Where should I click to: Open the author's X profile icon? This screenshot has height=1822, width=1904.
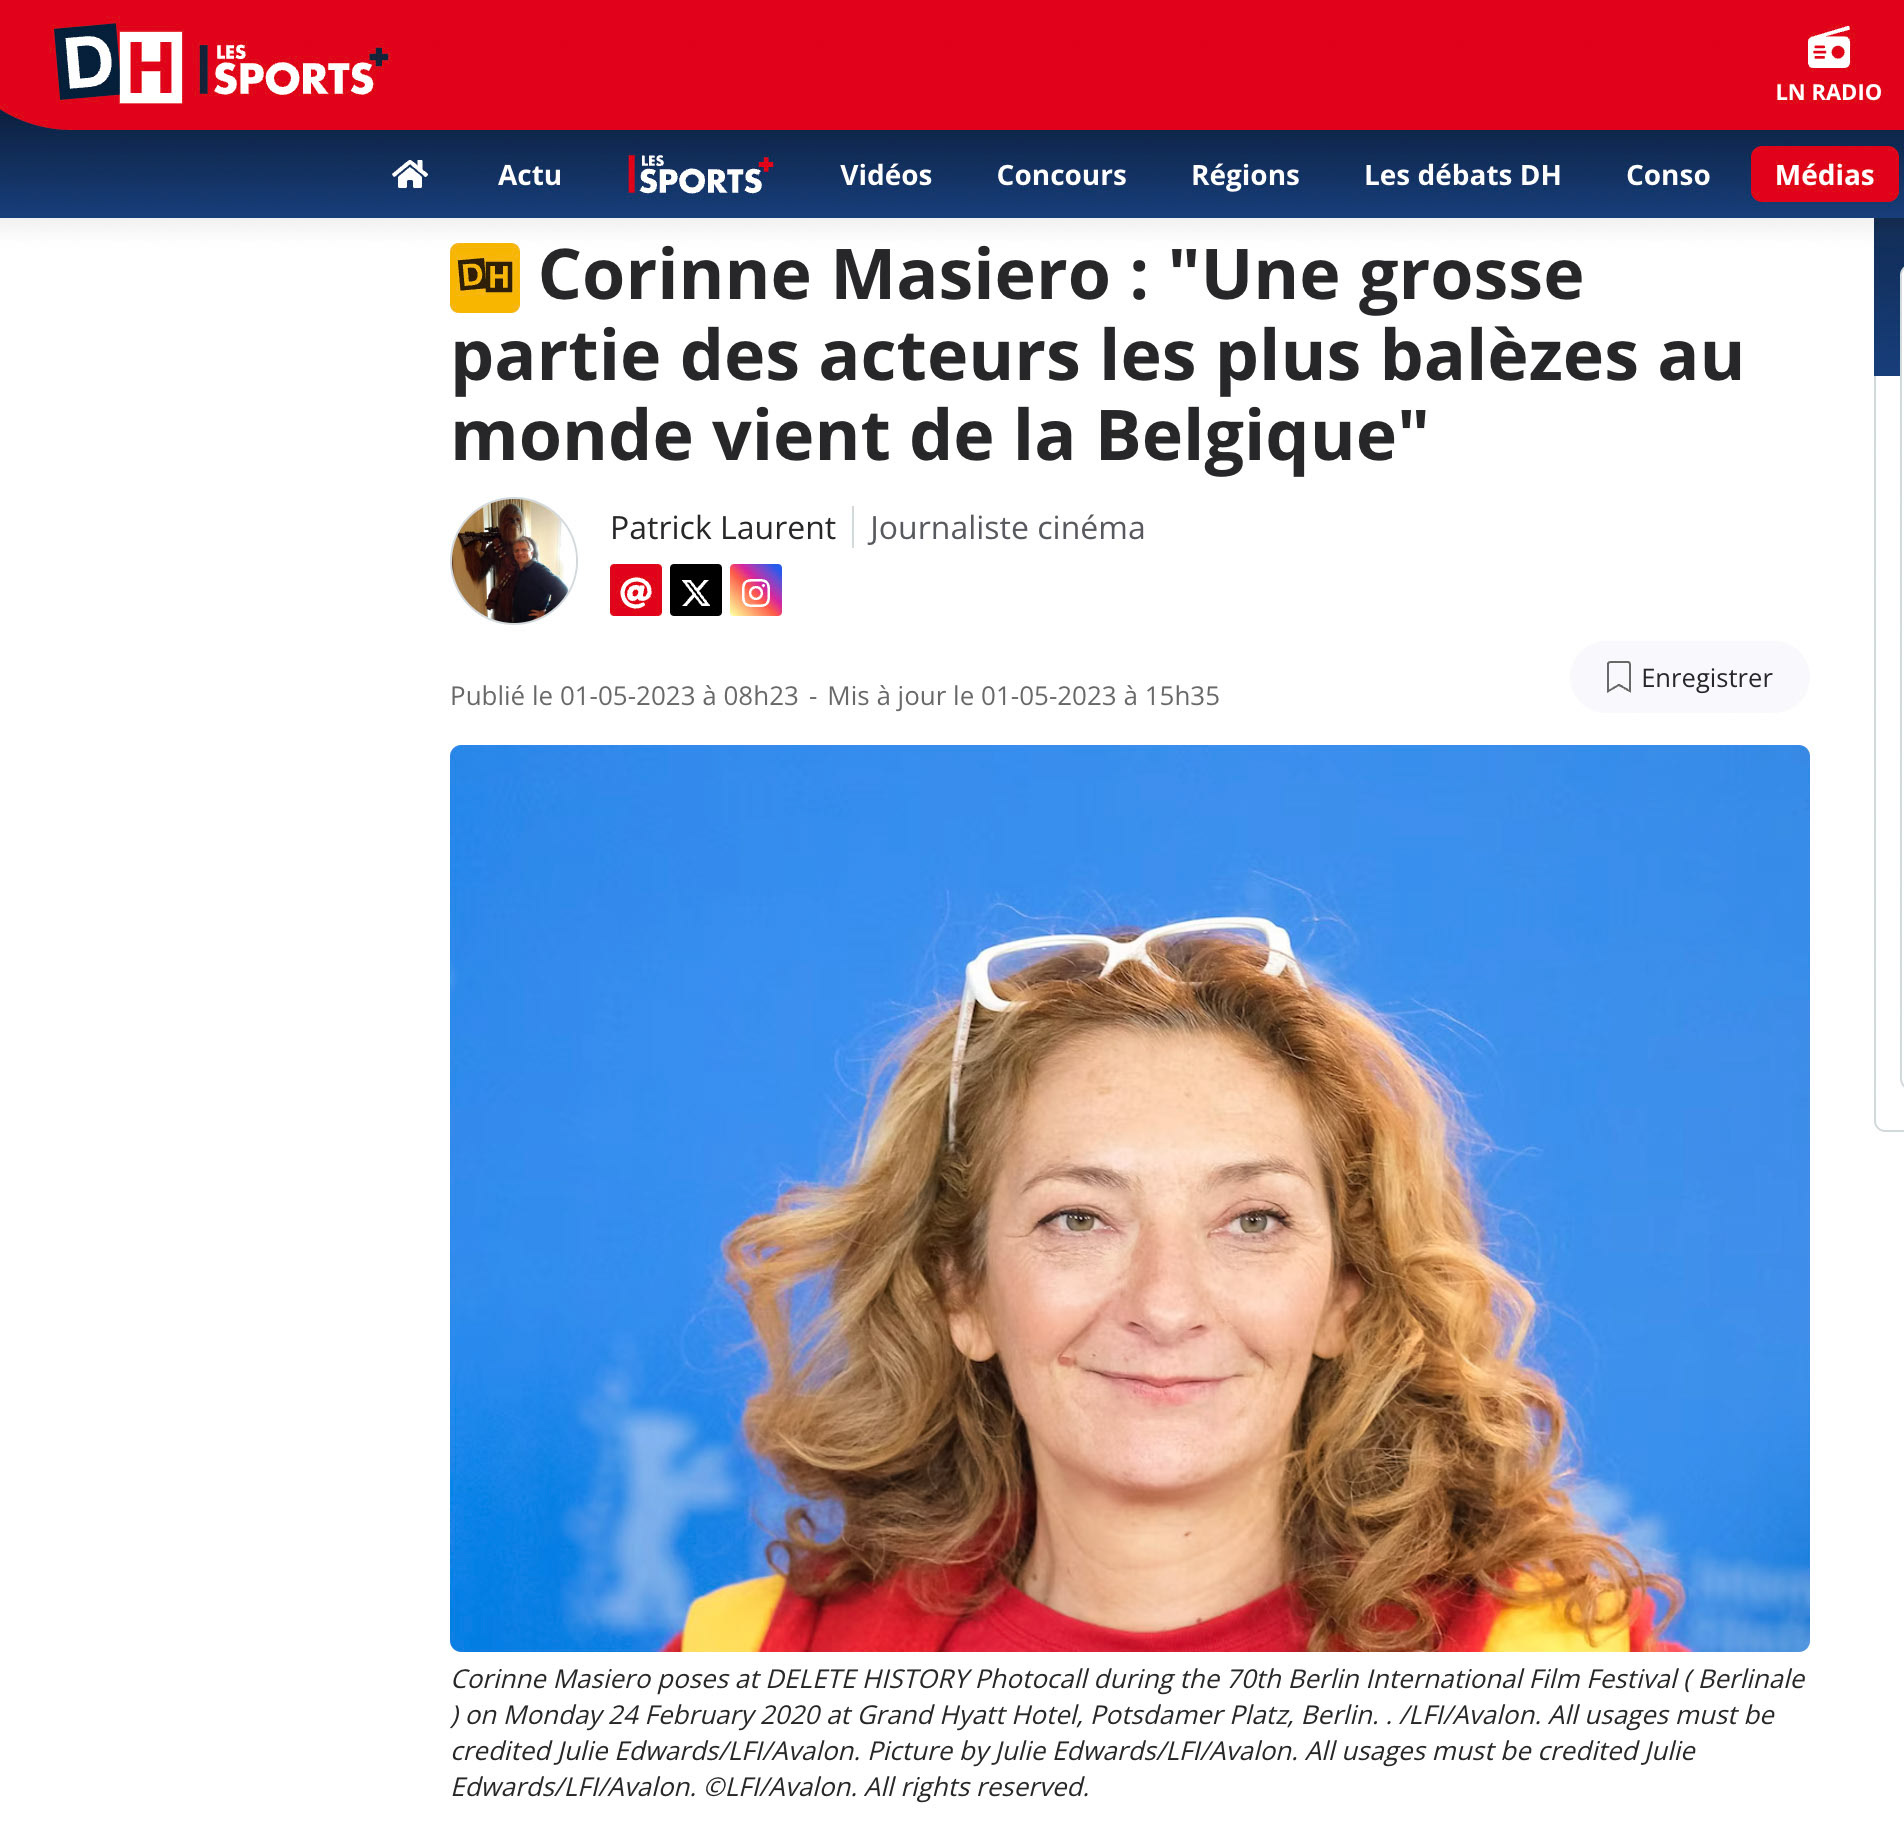[696, 590]
